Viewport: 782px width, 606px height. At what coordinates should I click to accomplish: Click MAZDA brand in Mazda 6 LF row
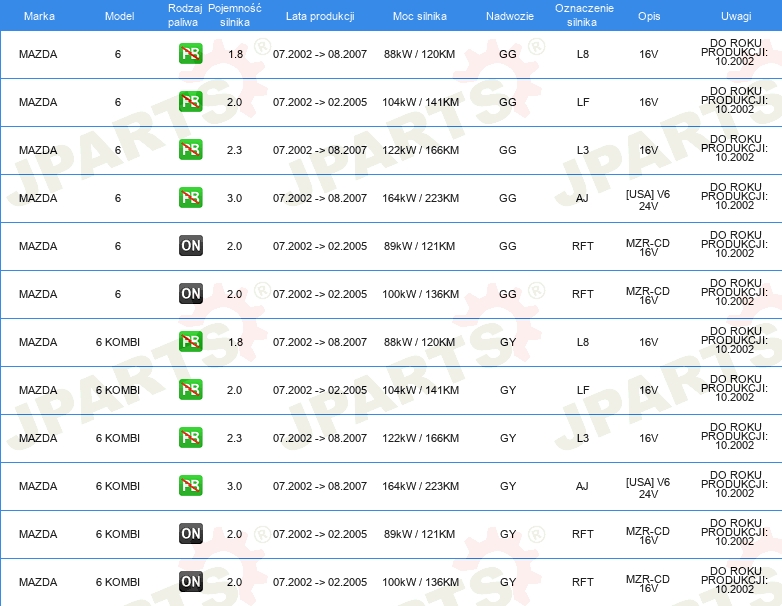tap(38, 102)
